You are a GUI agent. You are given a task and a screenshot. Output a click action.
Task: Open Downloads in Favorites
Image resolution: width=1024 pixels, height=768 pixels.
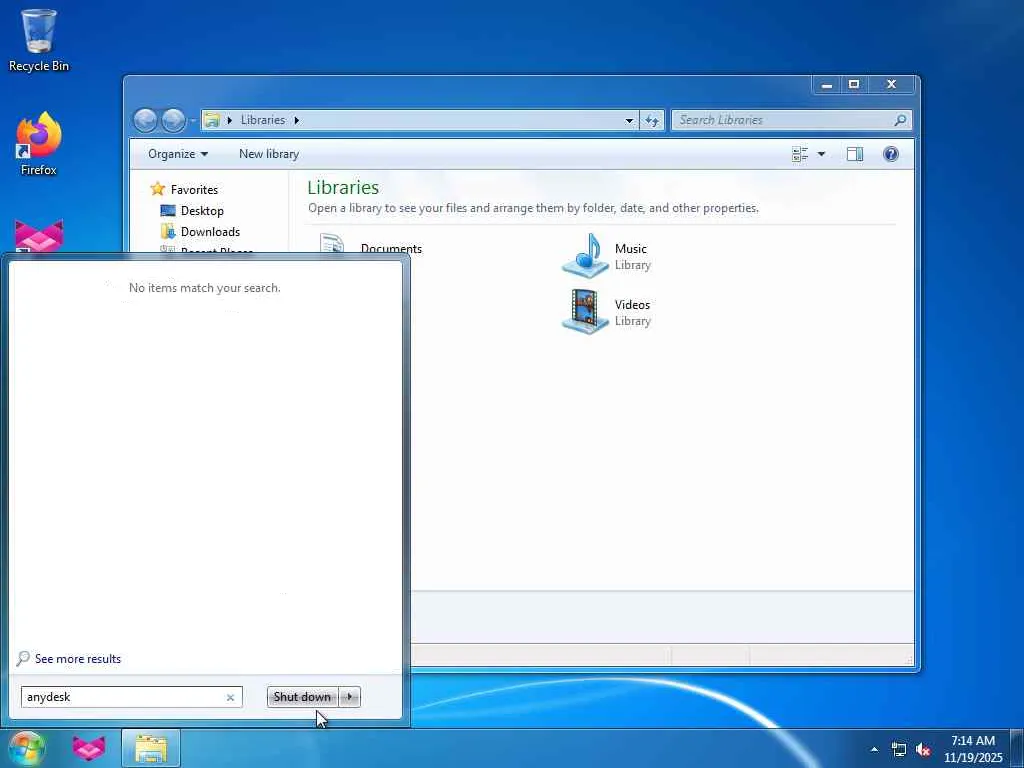[x=200, y=232]
